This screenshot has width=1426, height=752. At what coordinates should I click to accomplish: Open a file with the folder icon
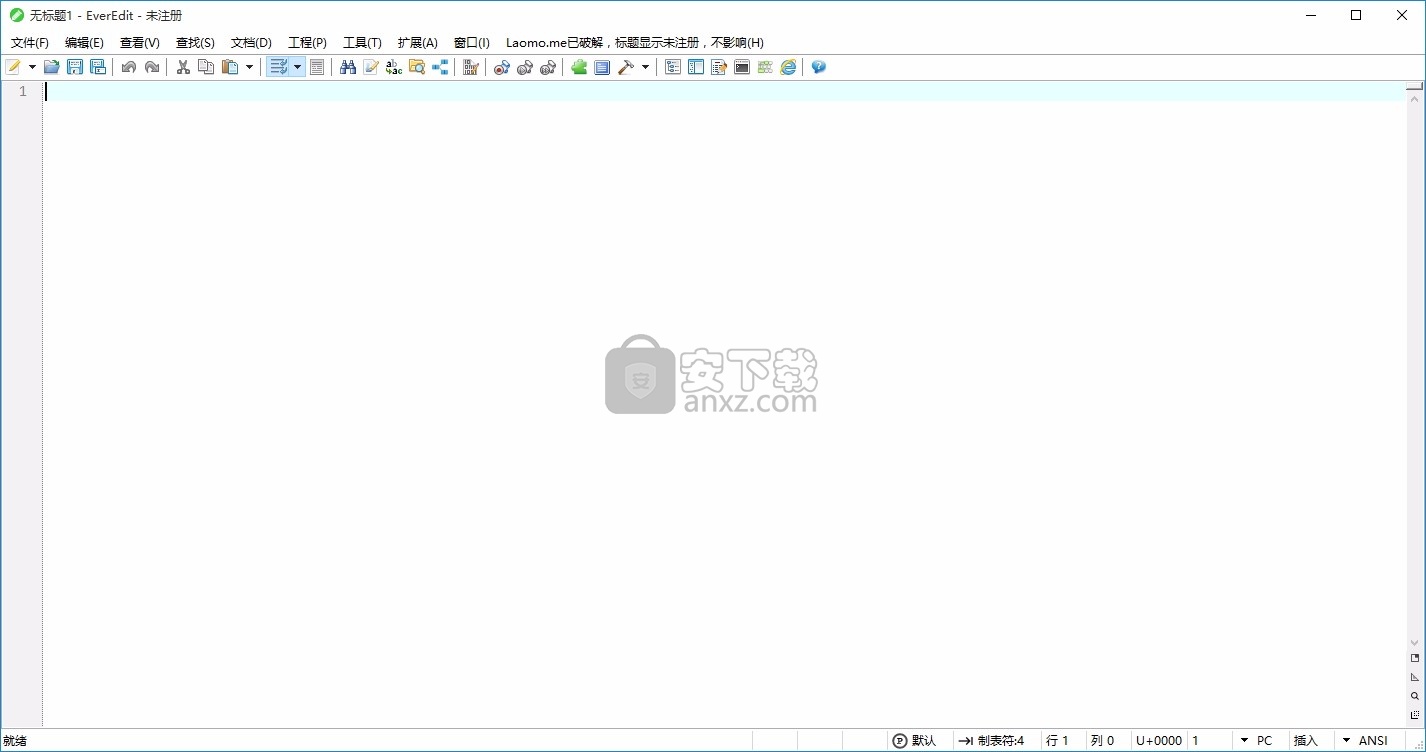point(51,67)
